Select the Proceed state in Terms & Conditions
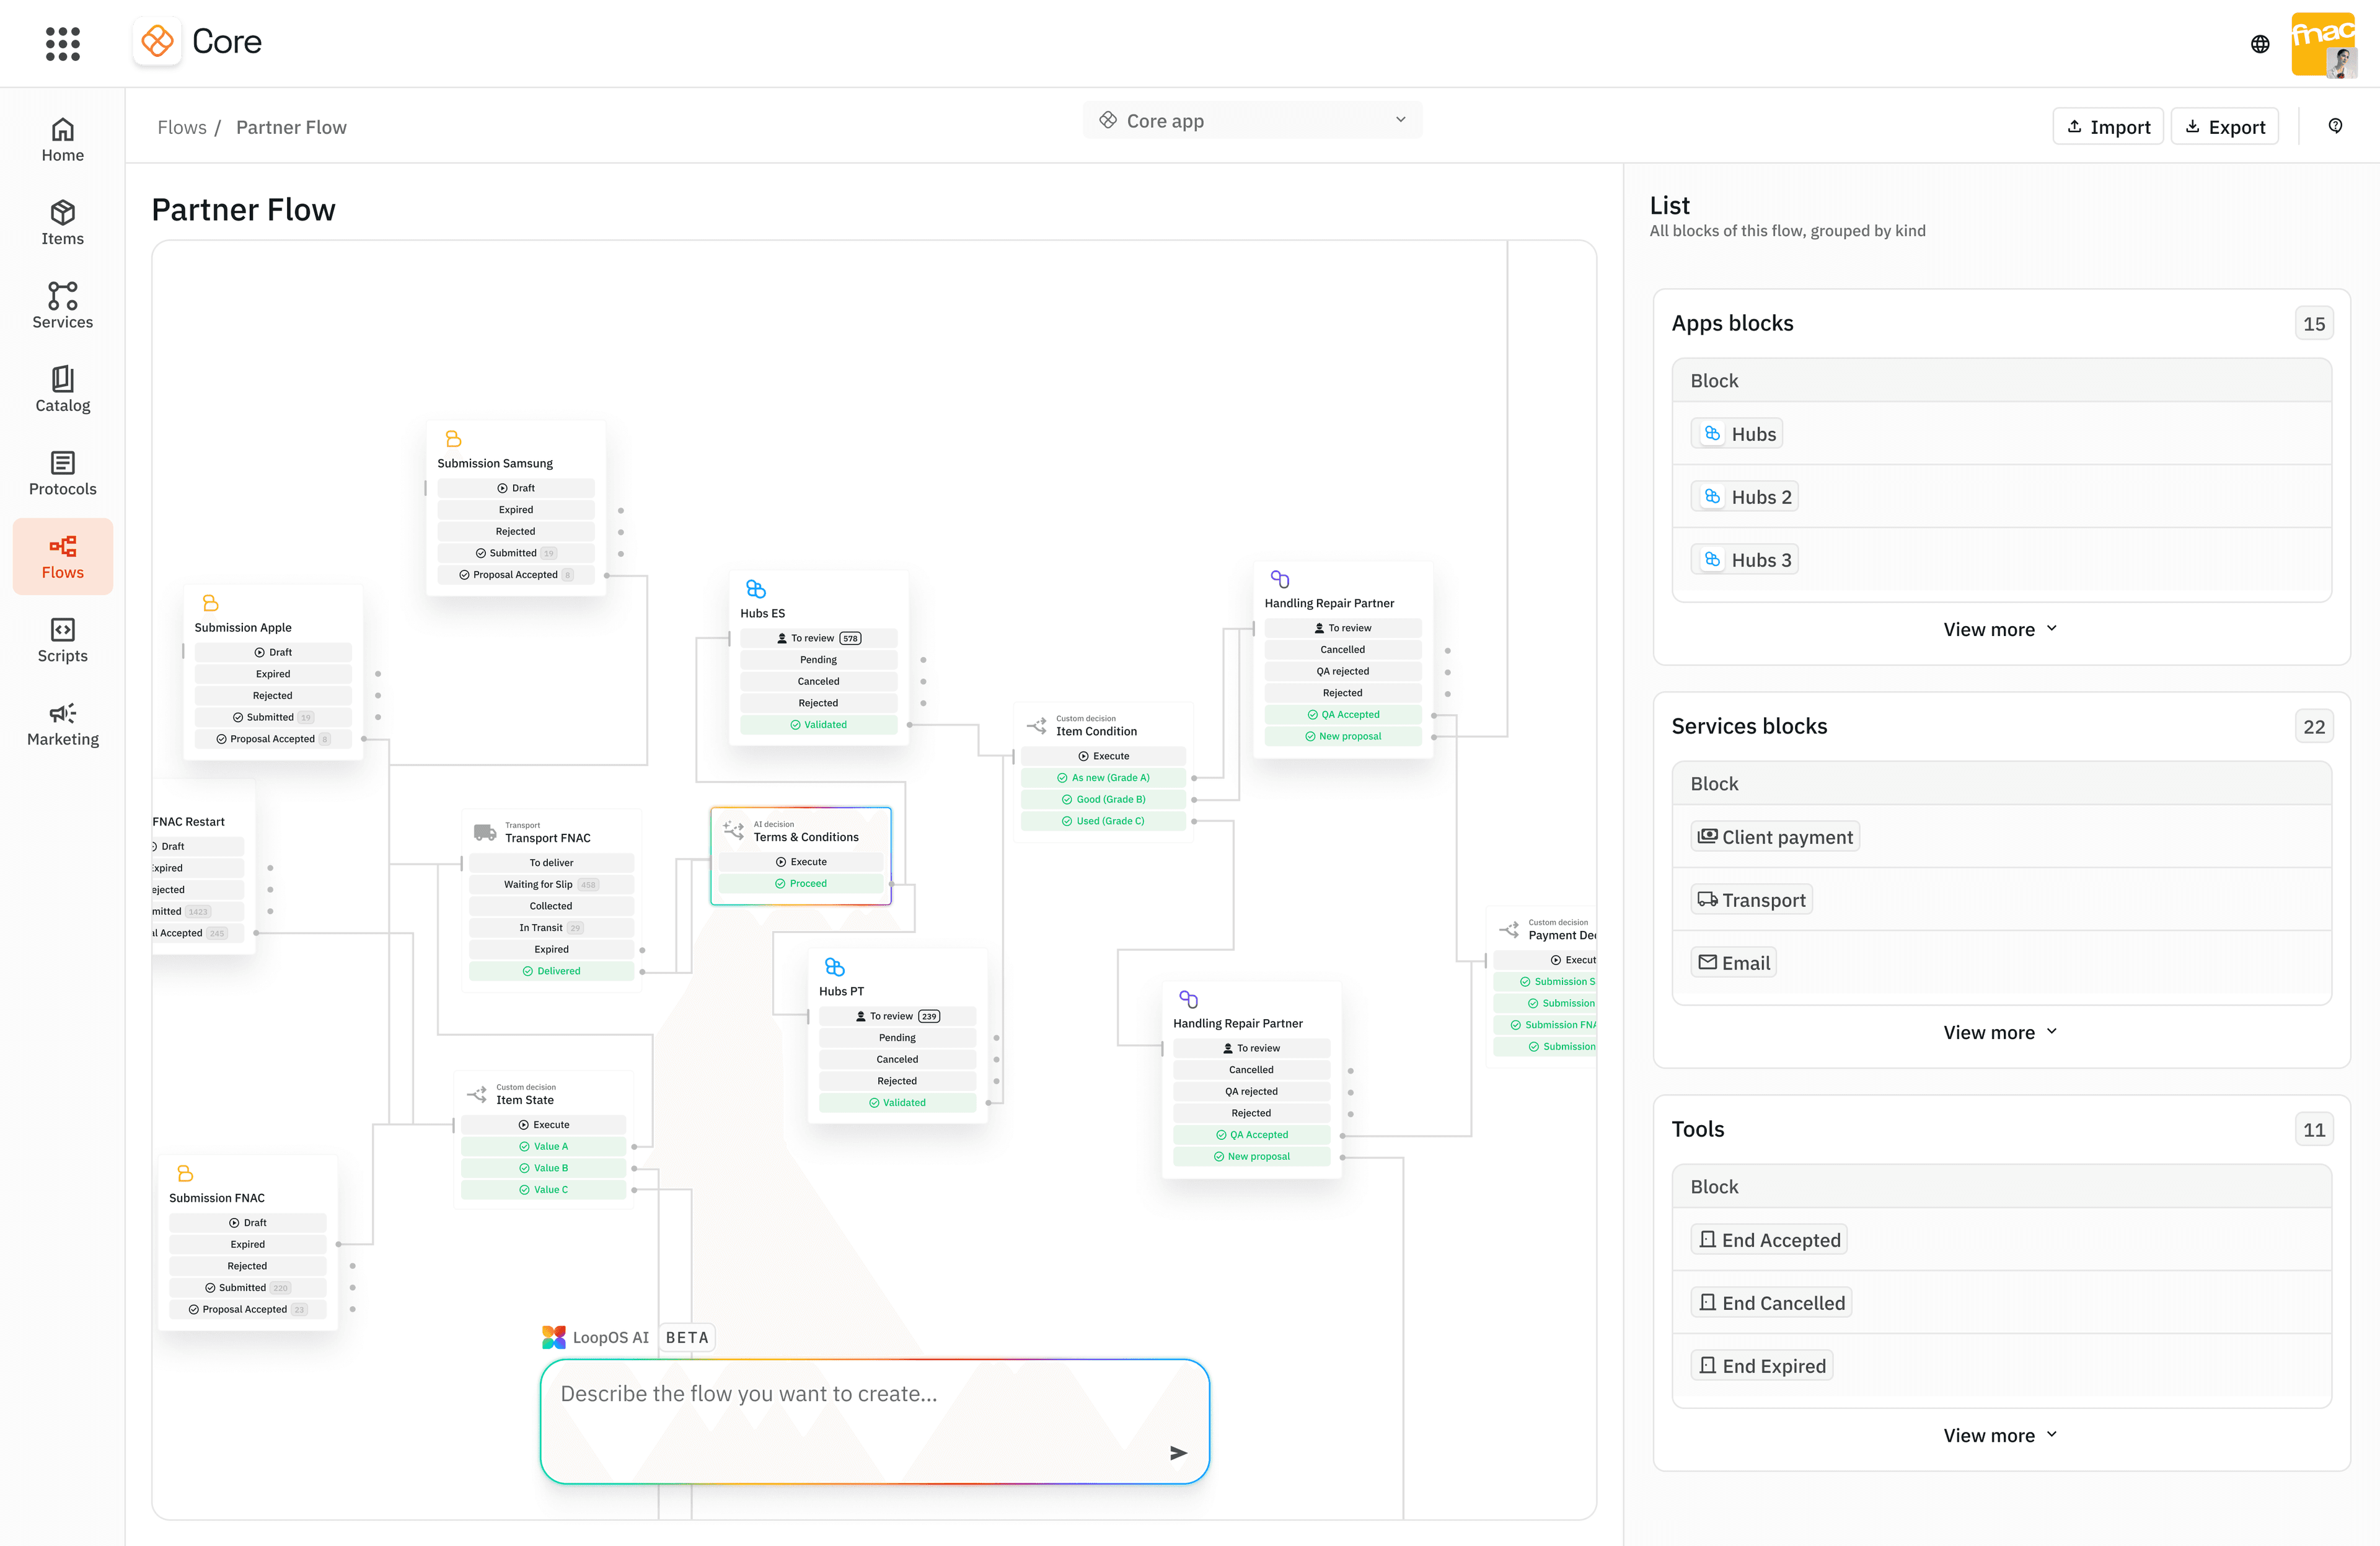The height and width of the screenshot is (1546, 2380). point(801,884)
